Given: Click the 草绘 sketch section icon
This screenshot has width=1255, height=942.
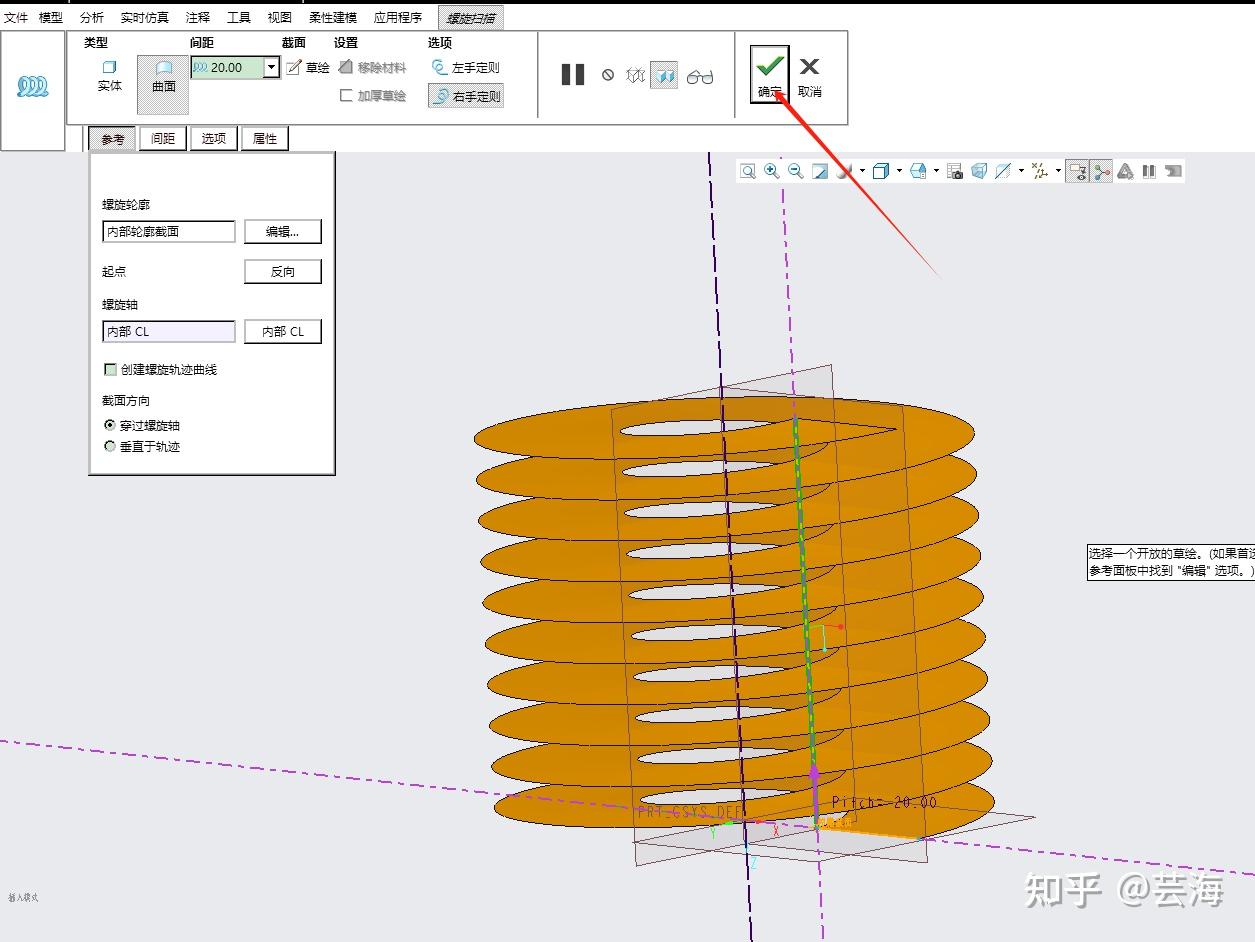Looking at the screenshot, I should pyautogui.click(x=307, y=68).
